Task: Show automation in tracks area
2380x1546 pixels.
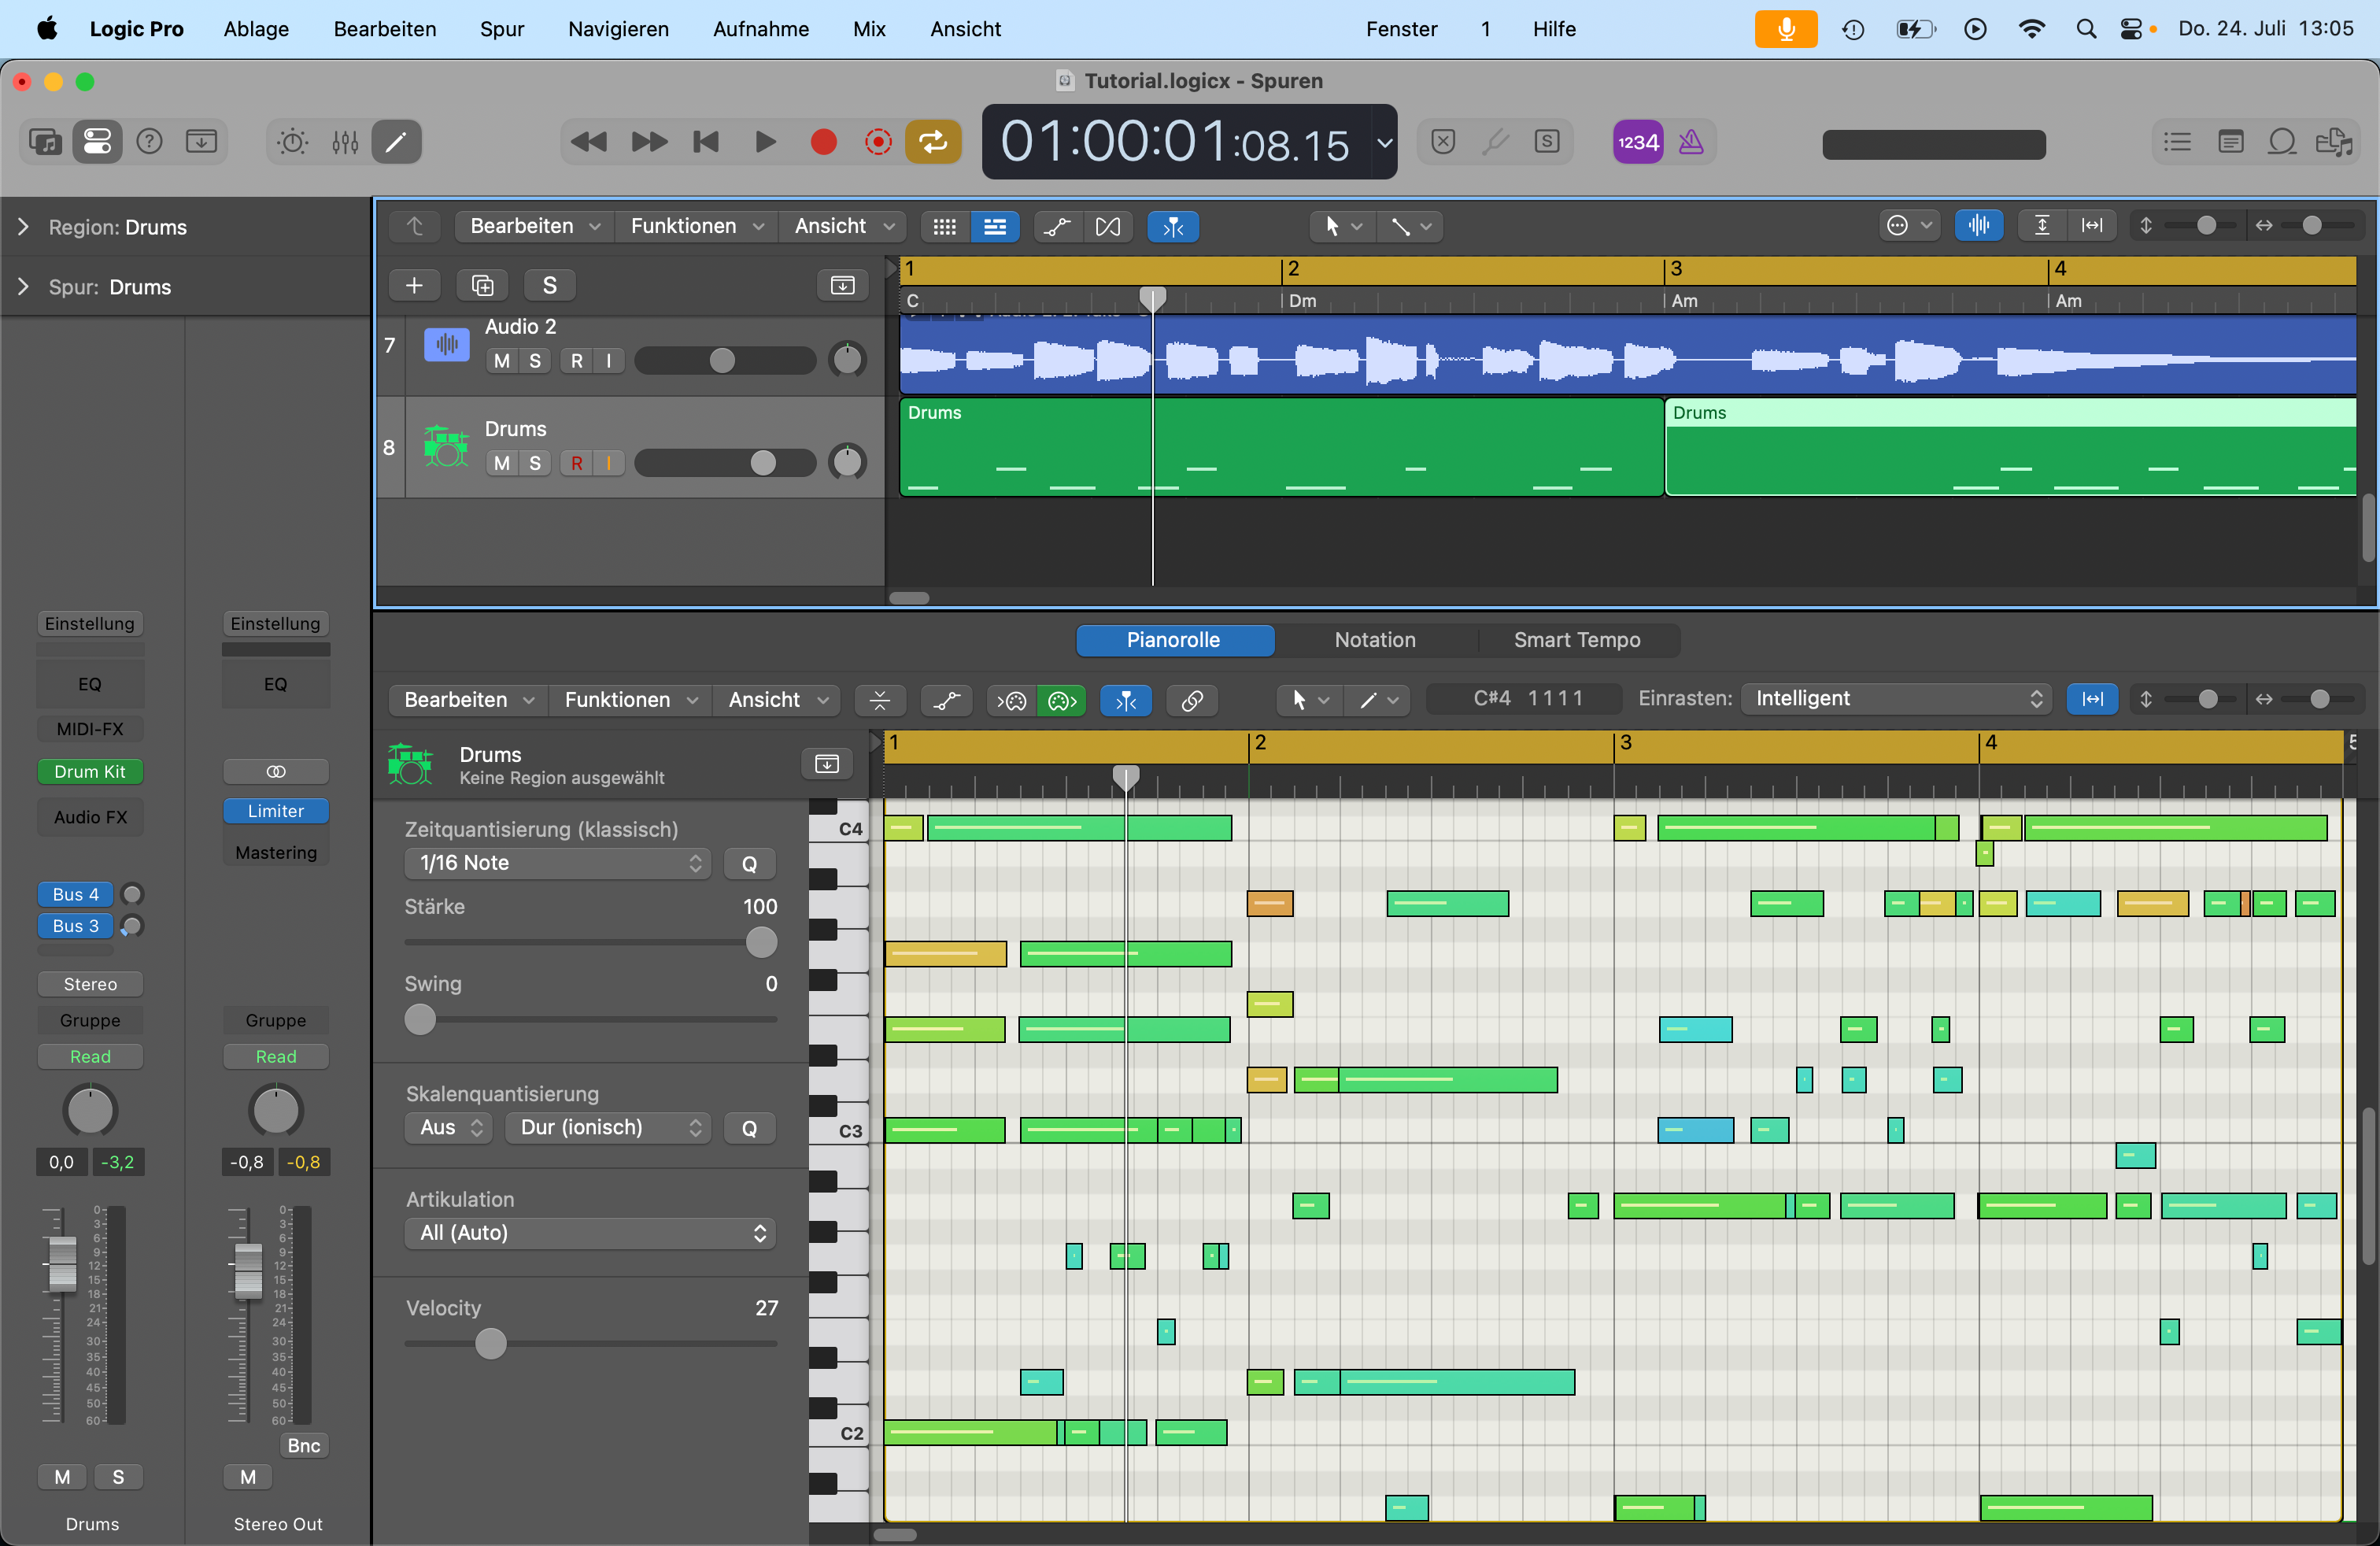Action: [x=1057, y=226]
